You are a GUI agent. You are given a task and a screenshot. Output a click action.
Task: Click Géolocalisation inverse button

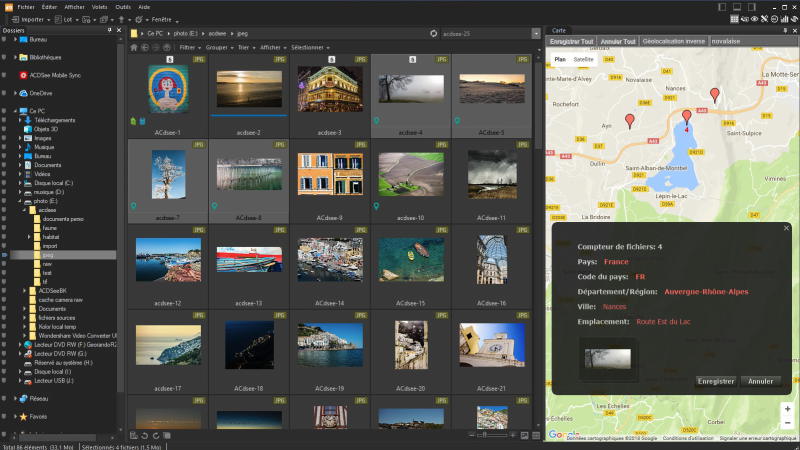(673, 41)
